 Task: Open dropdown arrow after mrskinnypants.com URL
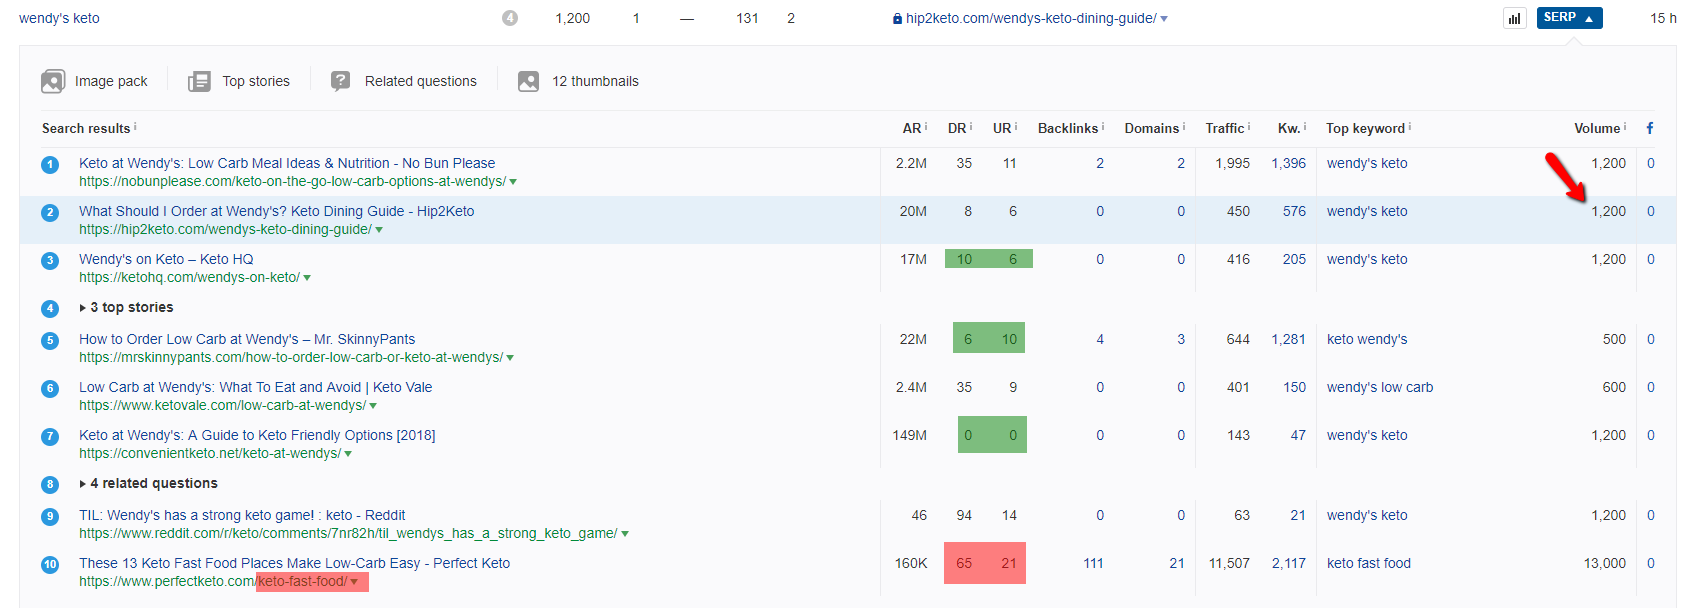[x=510, y=358]
